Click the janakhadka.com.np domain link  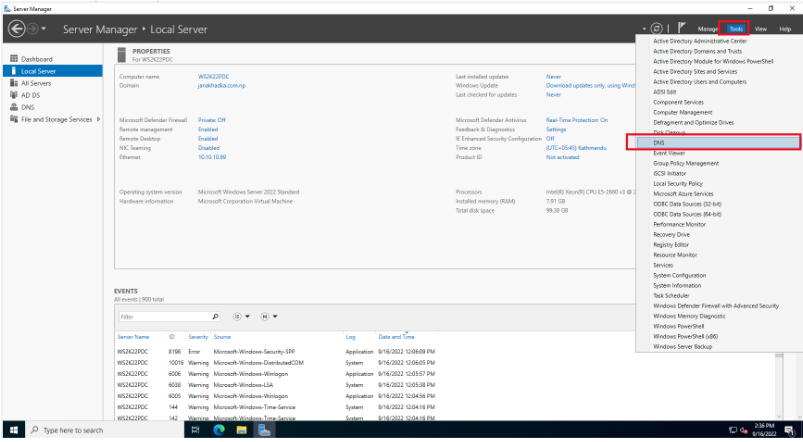(221, 86)
